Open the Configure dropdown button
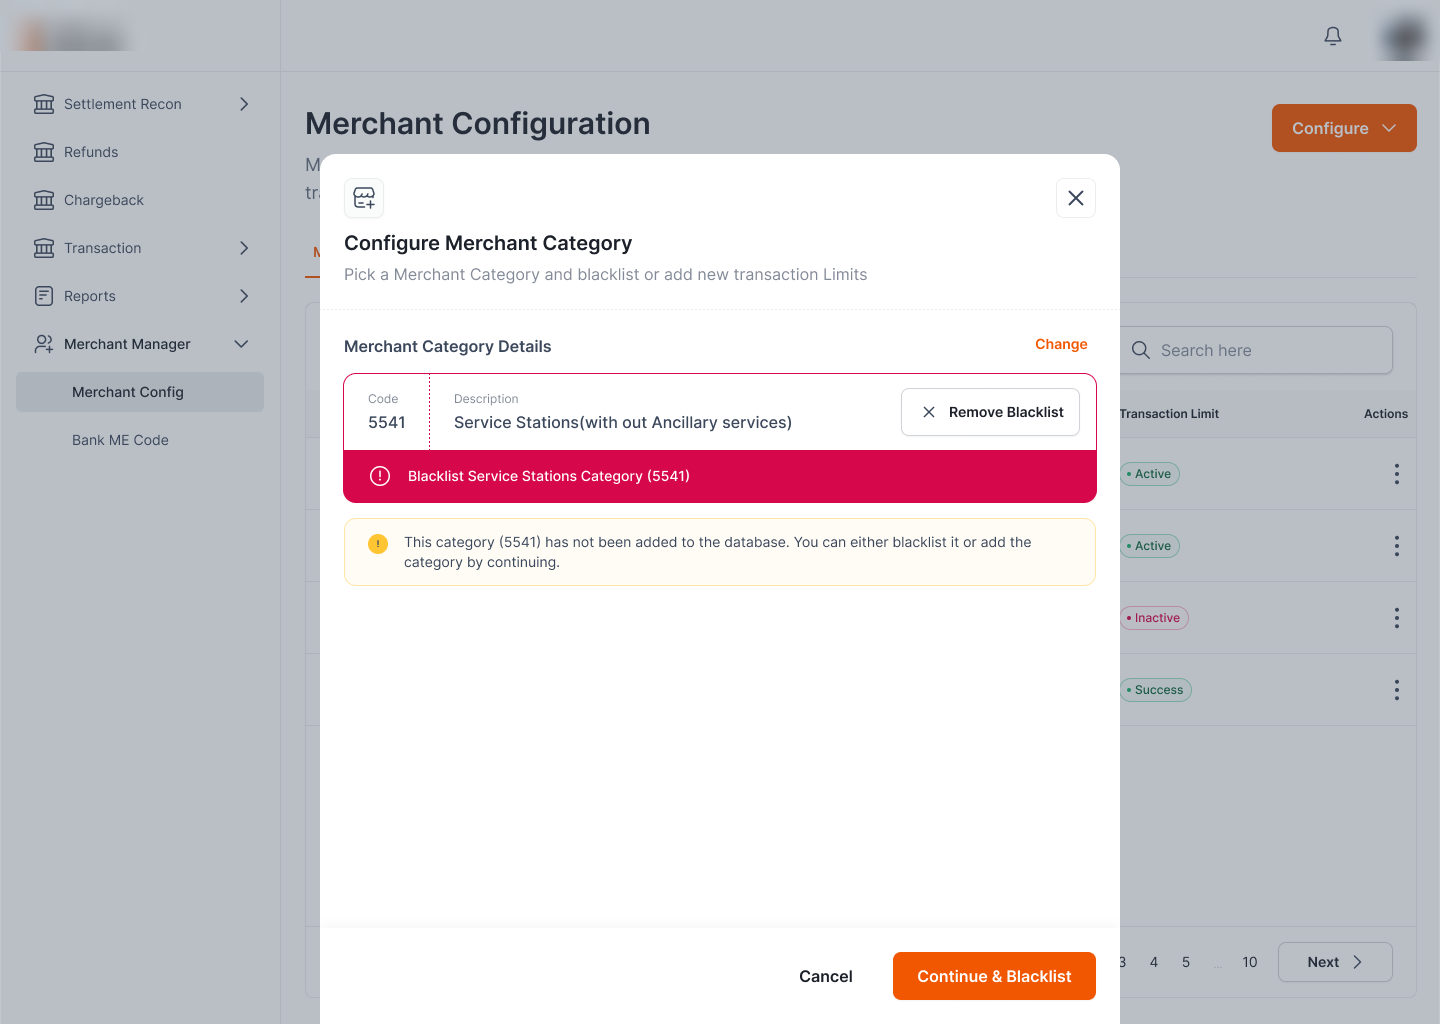The width and height of the screenshot is (1440, 1024). pyautogui.click(x=1344, y=128)
